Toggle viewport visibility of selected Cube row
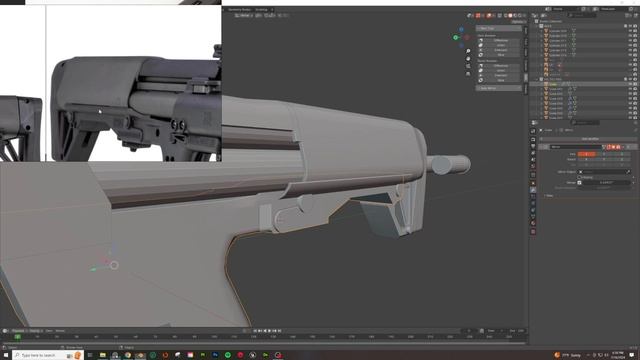This screenshot has width=640, height=360. coord(631,84)
